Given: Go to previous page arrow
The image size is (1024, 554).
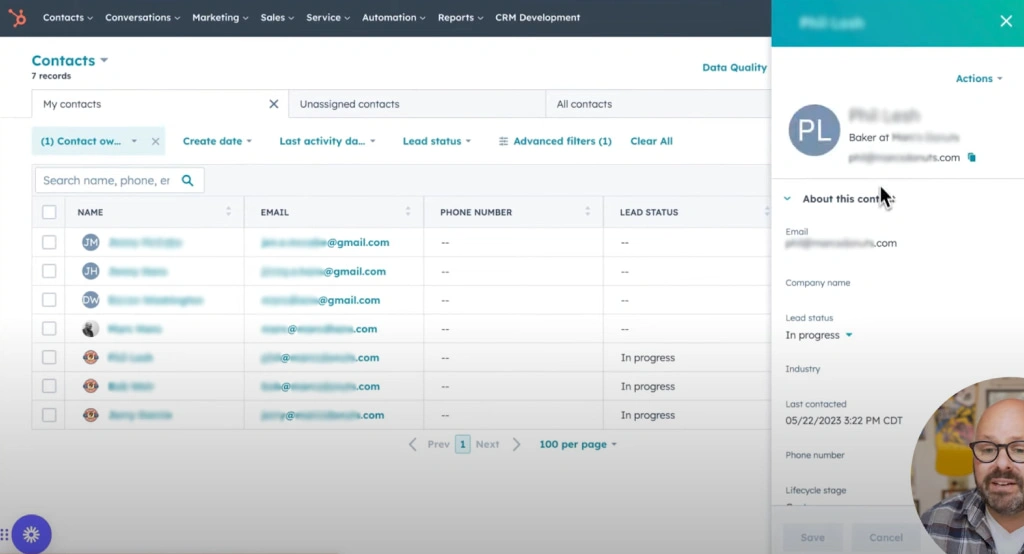Looking at the screenshot, I should (412, 444).
